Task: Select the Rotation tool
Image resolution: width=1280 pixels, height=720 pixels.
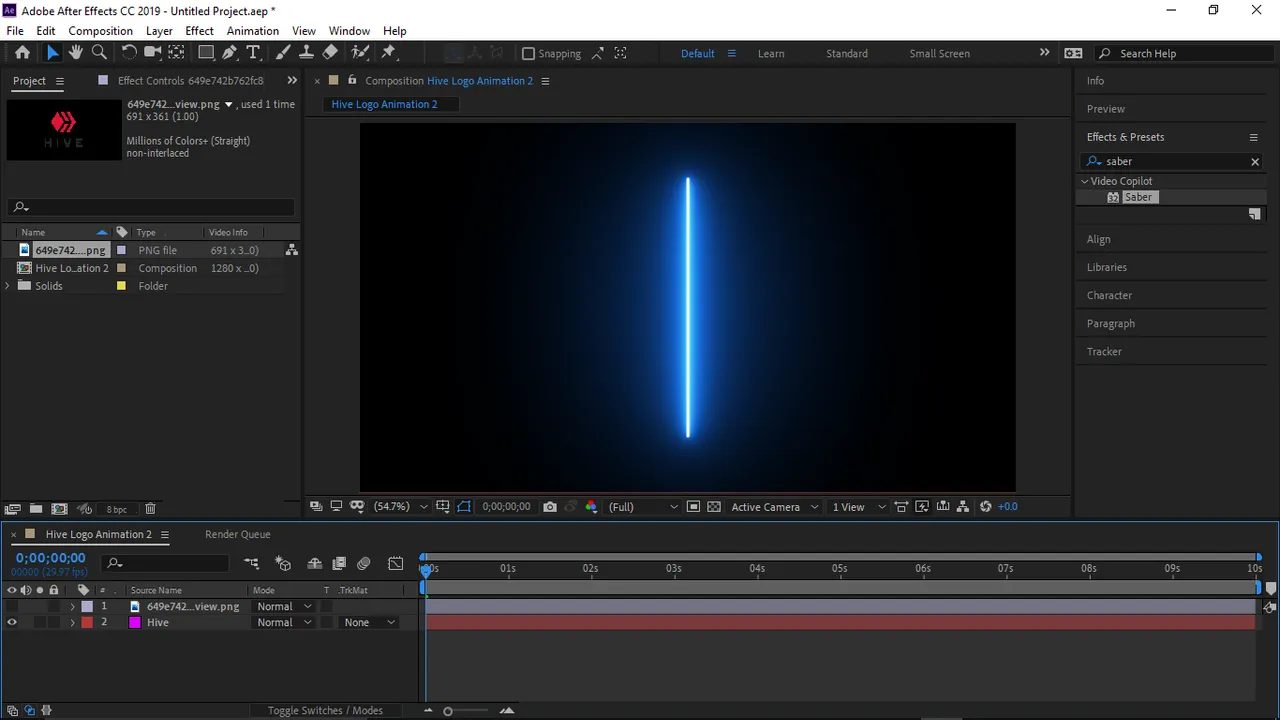Action: coord(129,53)
